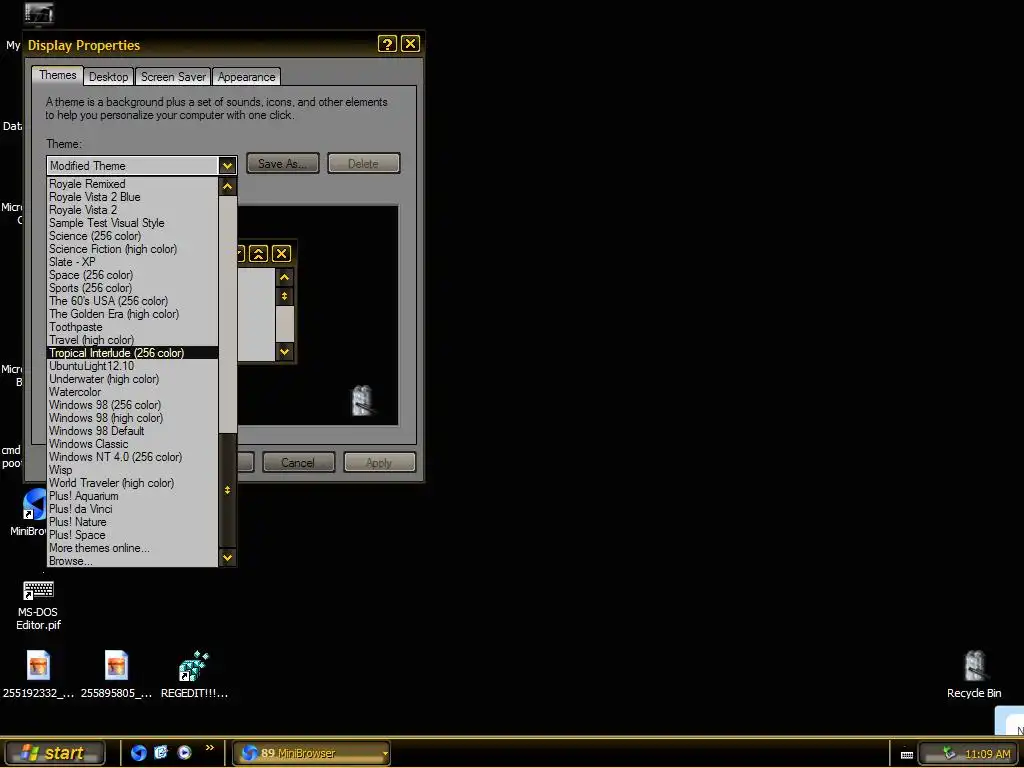
Task: Choose Science Fiction (high color) theme
Action: 133,249
